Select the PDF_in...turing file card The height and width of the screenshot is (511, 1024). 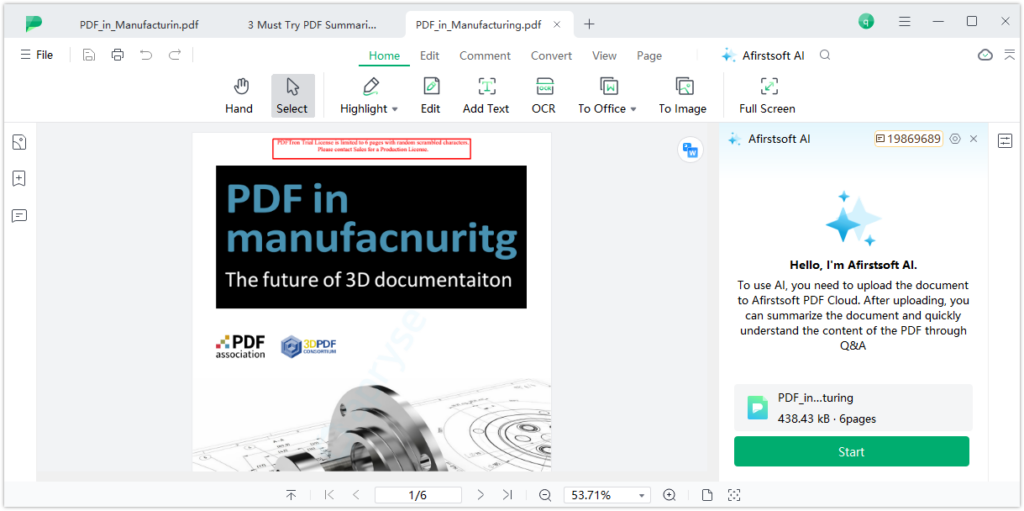853,408
